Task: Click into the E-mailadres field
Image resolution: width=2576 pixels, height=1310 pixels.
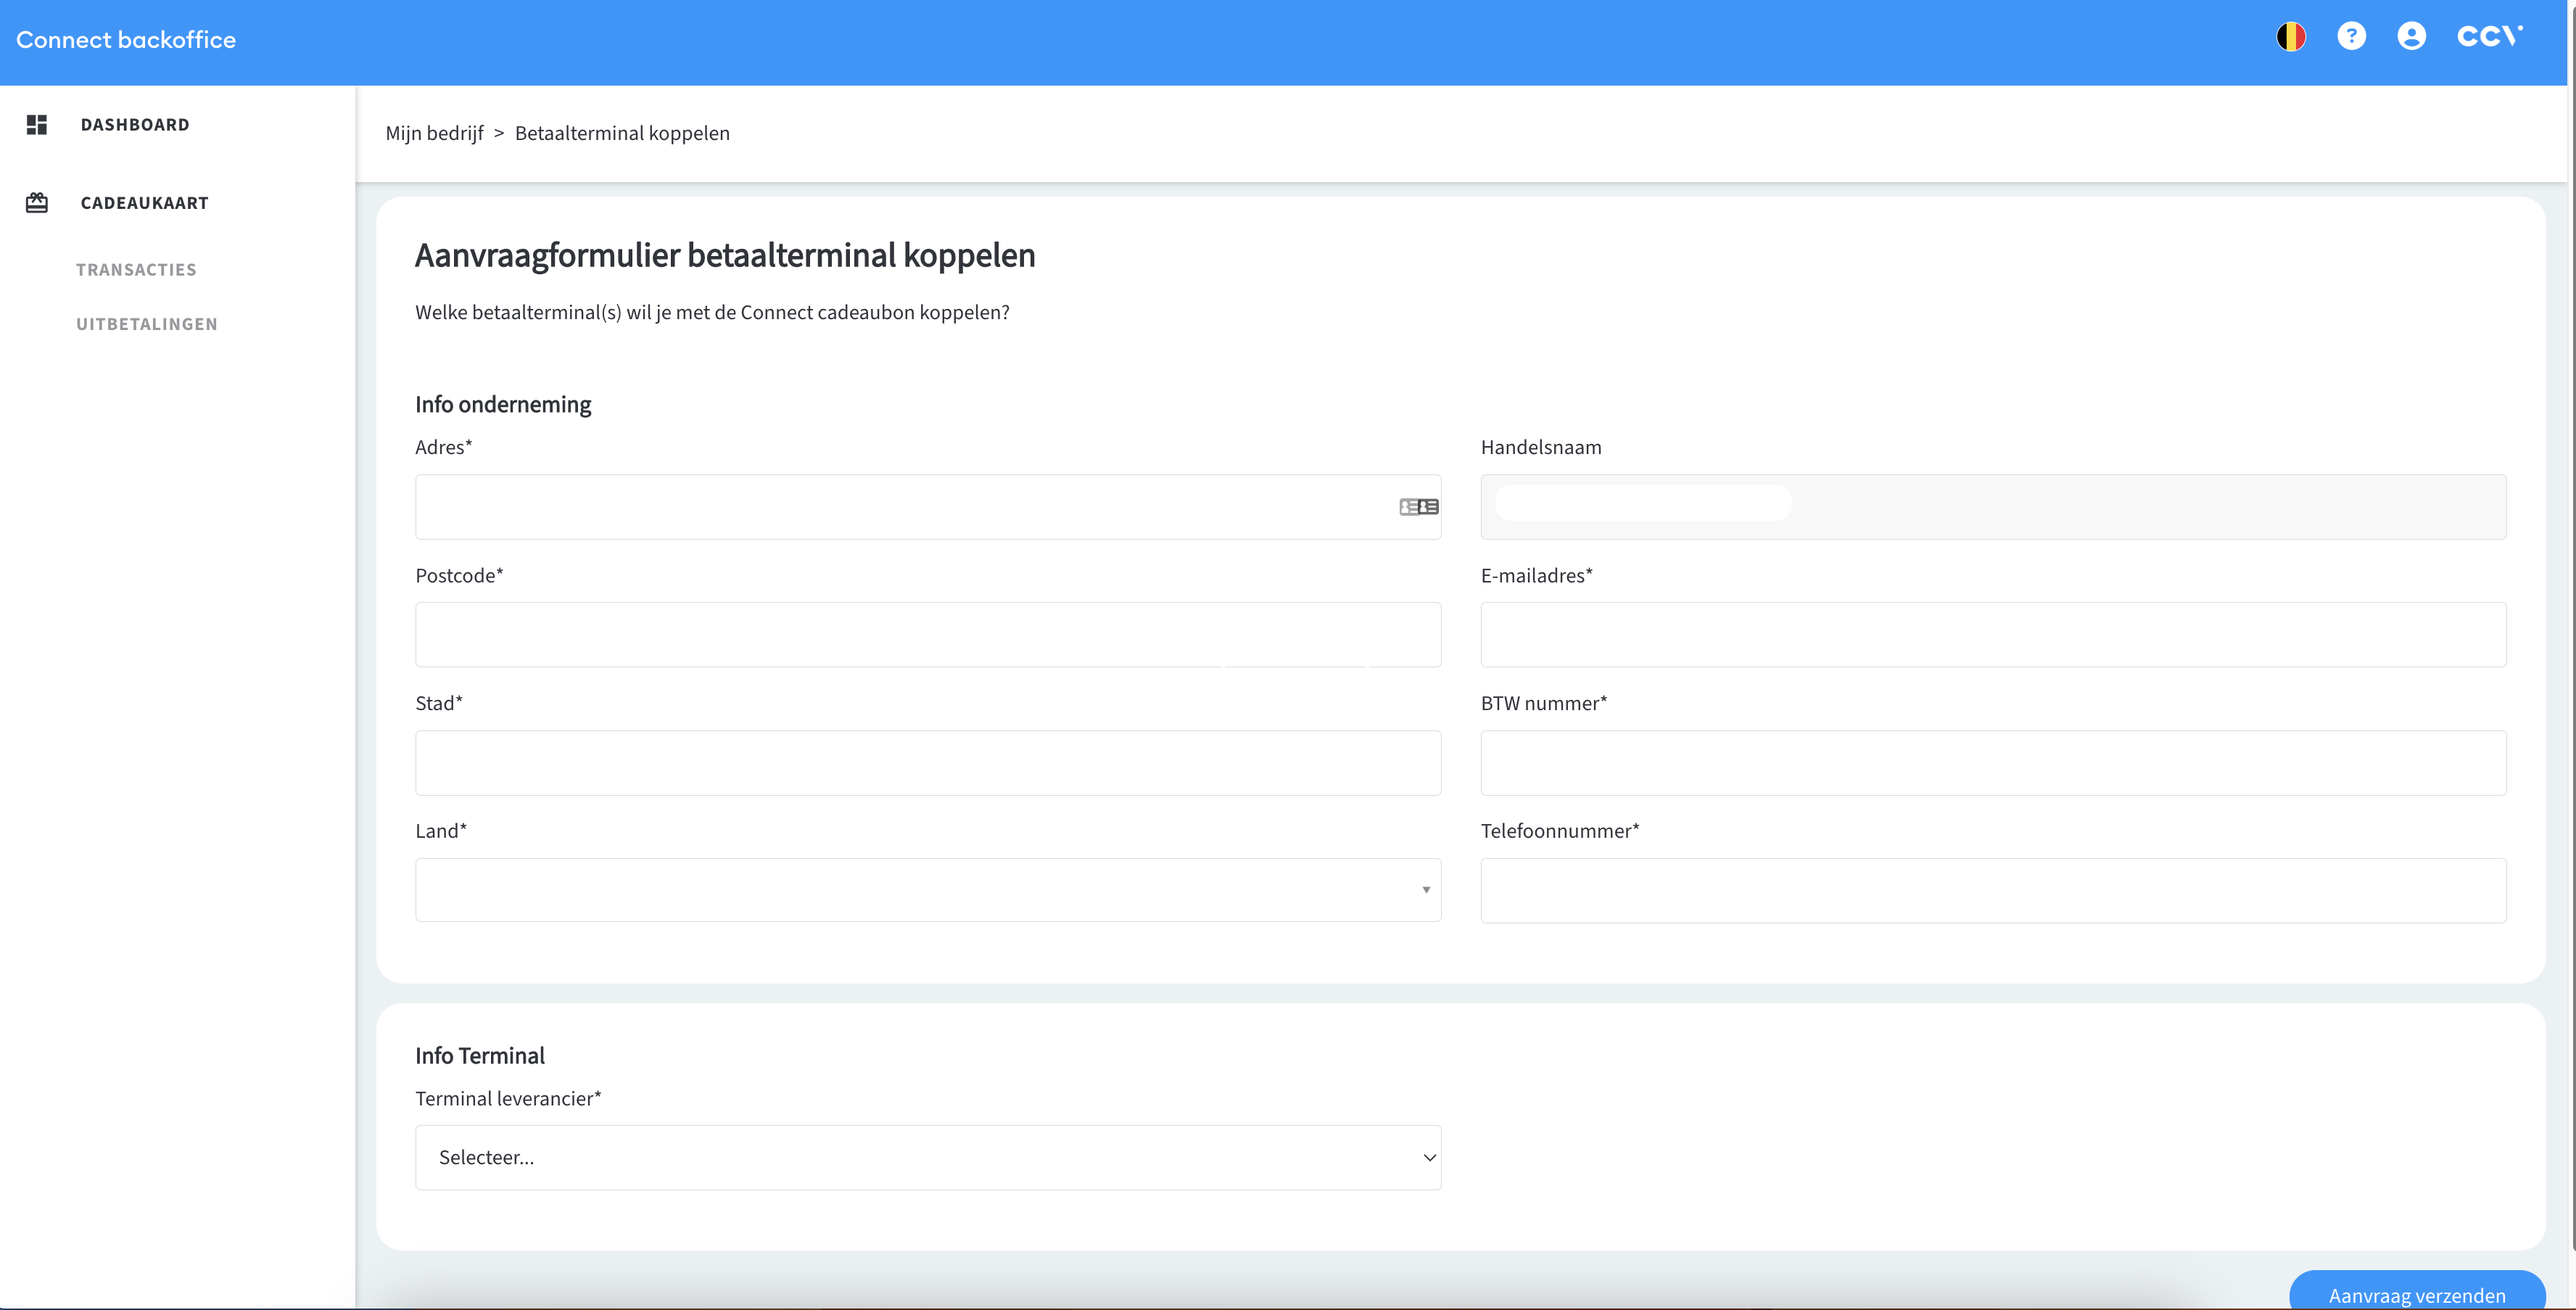Action: pos(1992,635)
